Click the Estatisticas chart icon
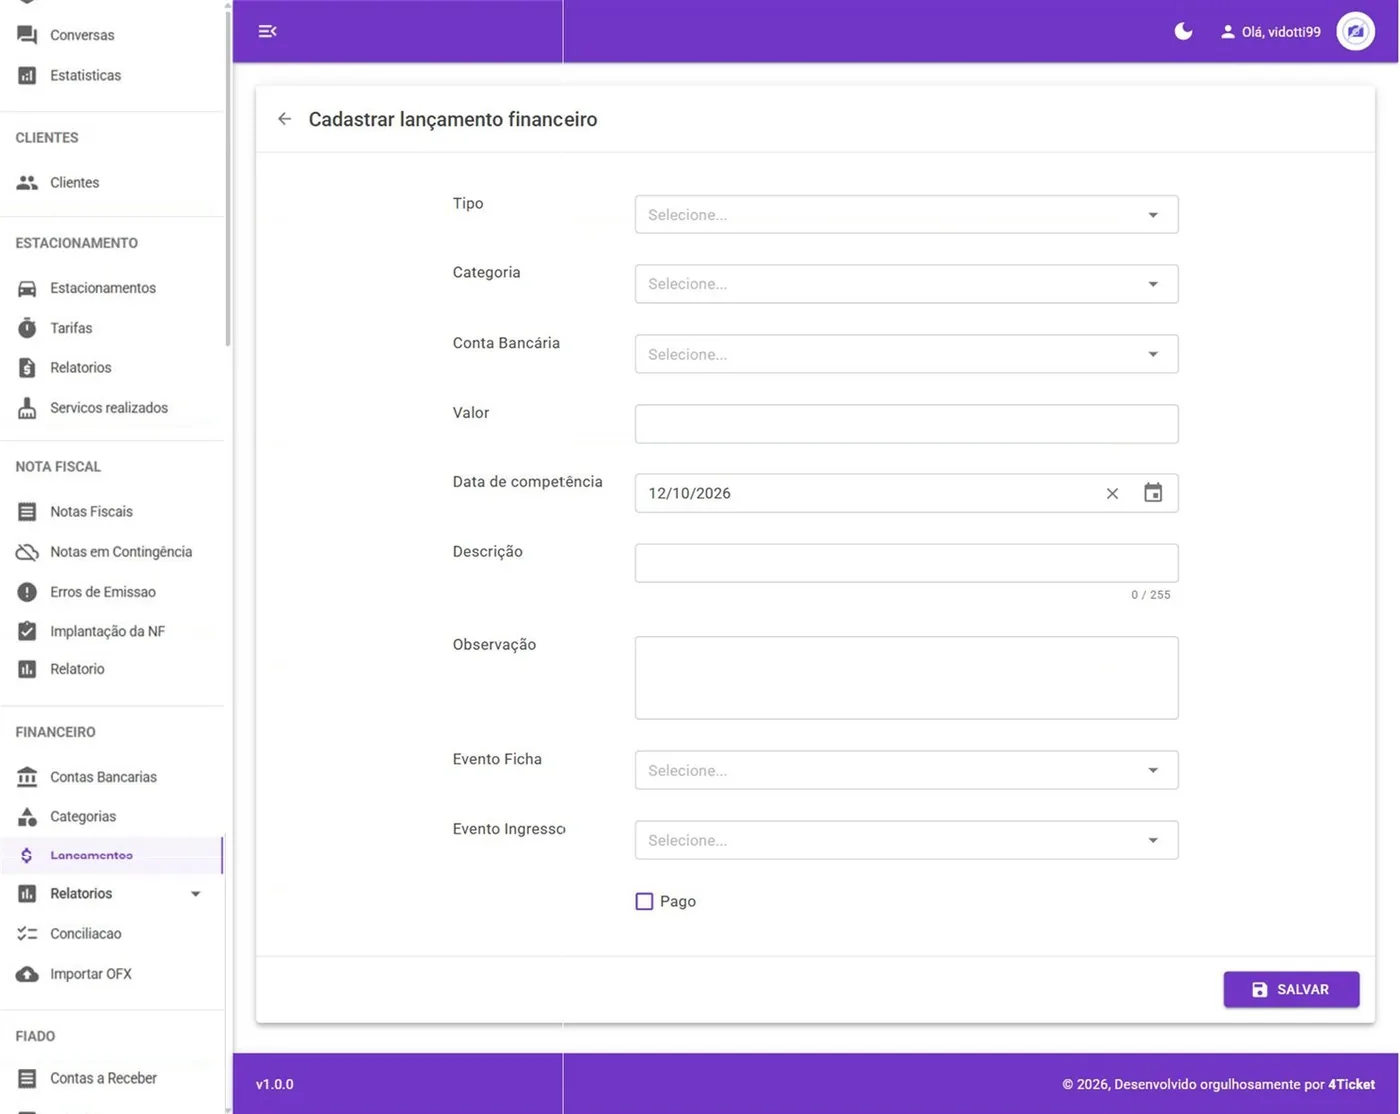This screenshot has height=1114, width=1400. [x=27, y=75]
